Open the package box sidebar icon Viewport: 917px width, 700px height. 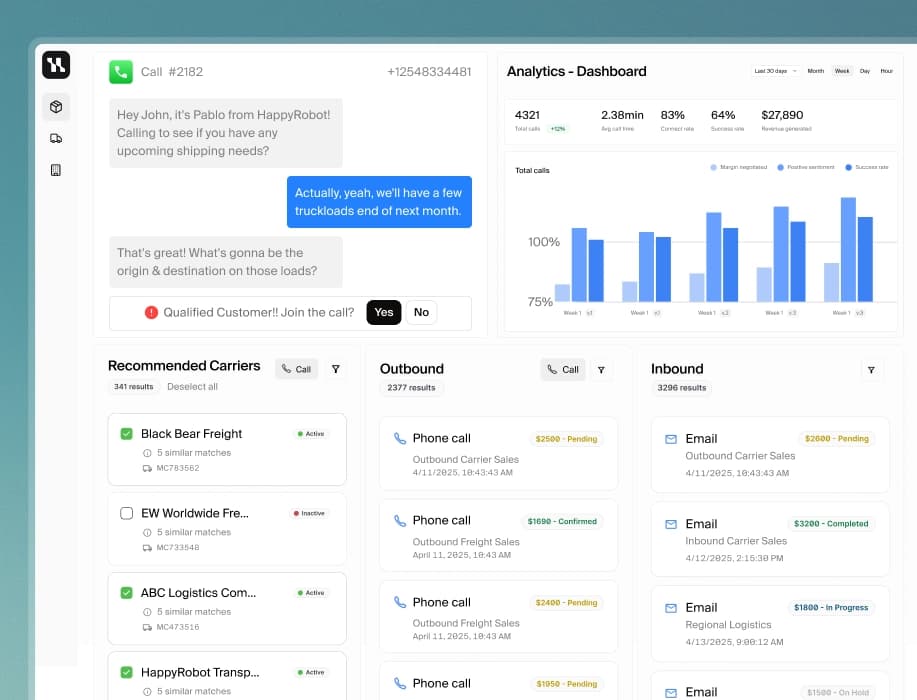(56, 107)
